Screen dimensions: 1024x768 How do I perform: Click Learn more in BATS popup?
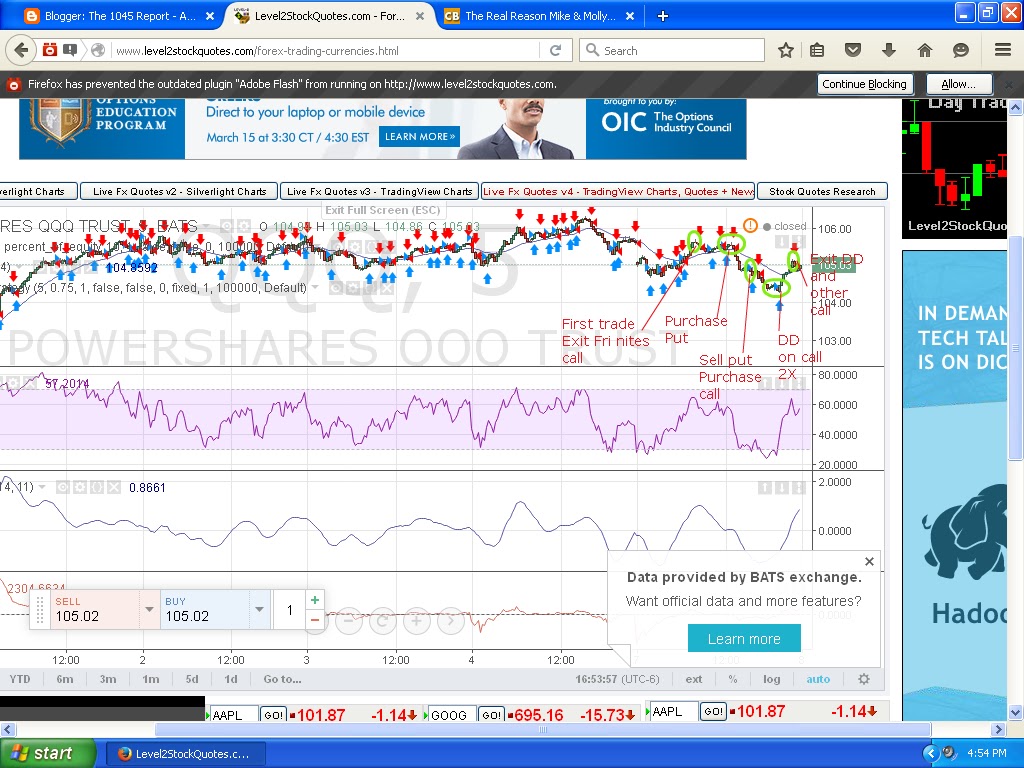click(x=744, y=639)
